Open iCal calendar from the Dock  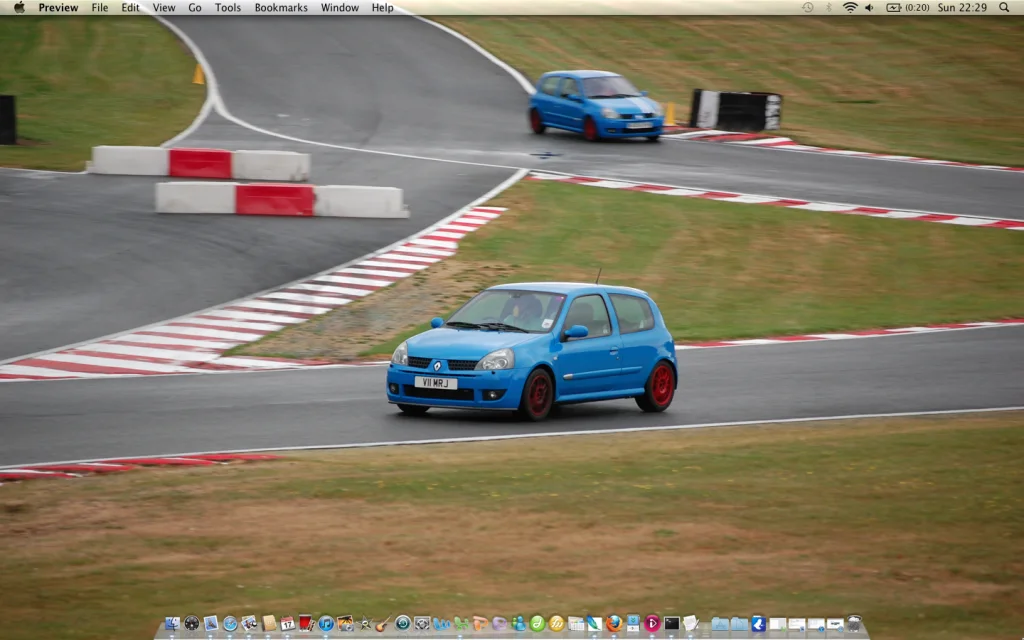pos(288,624)
